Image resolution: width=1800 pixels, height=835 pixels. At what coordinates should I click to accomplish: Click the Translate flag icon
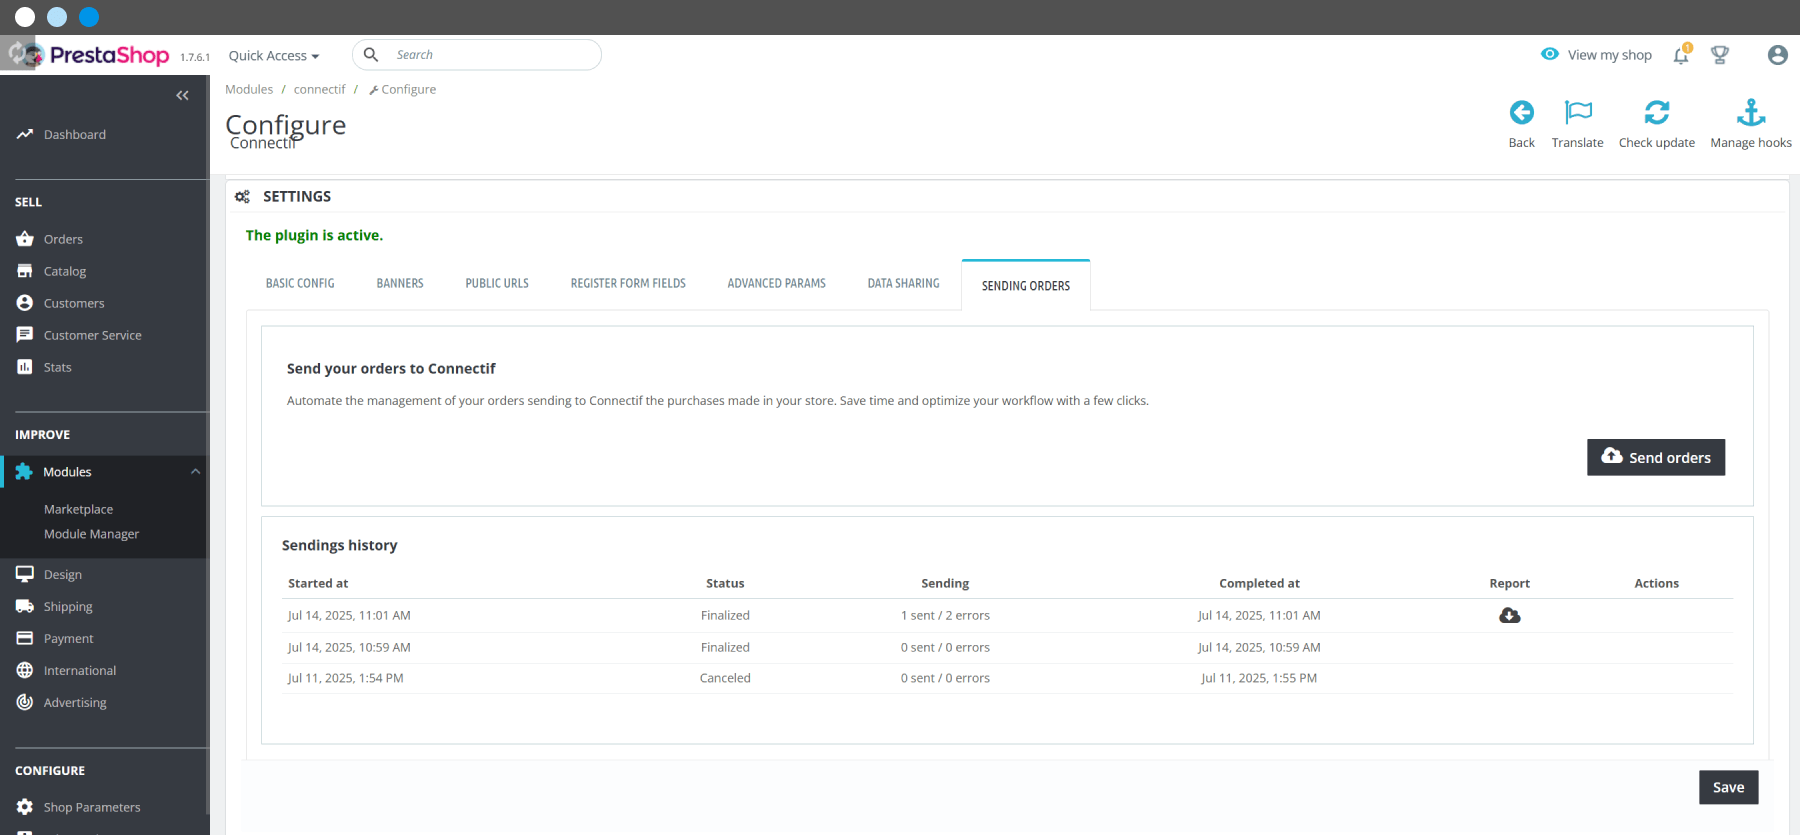(1578, 112)
